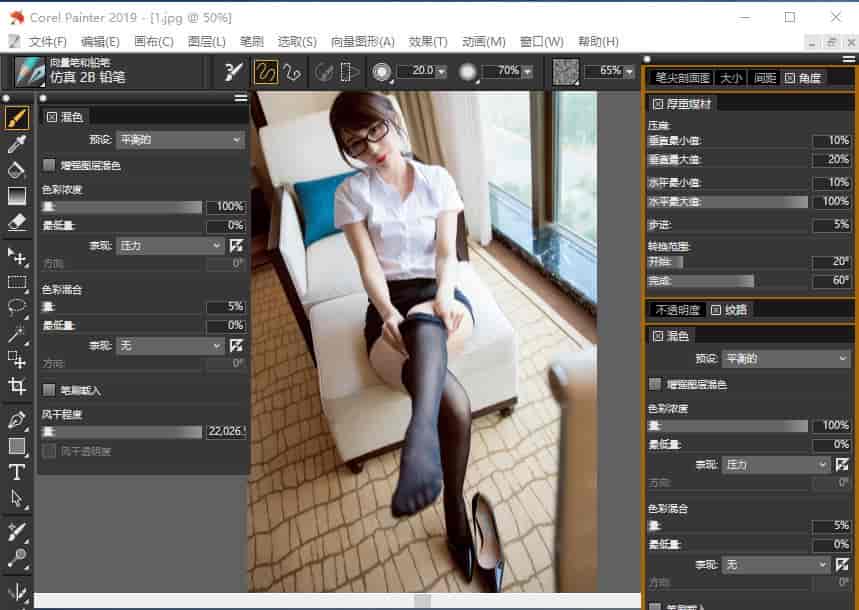Choose the Paint Bucket tool

click(x=17, y=170)
